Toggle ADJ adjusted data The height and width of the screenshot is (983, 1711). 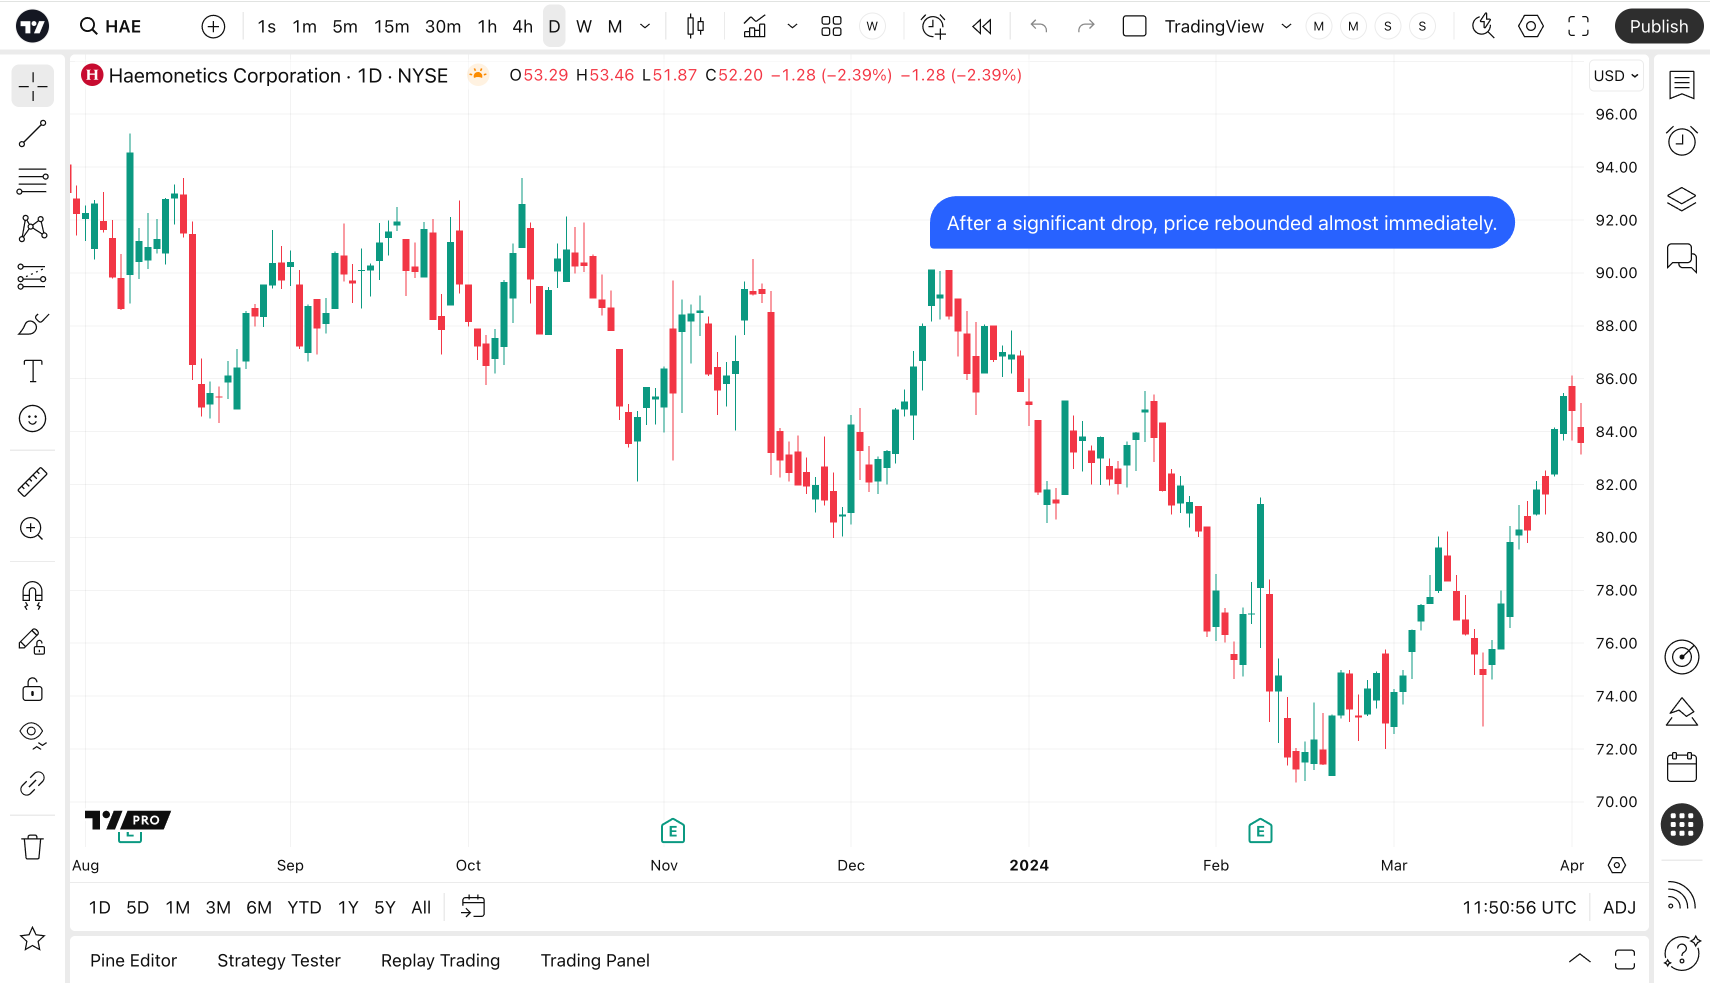point(1619,907)
